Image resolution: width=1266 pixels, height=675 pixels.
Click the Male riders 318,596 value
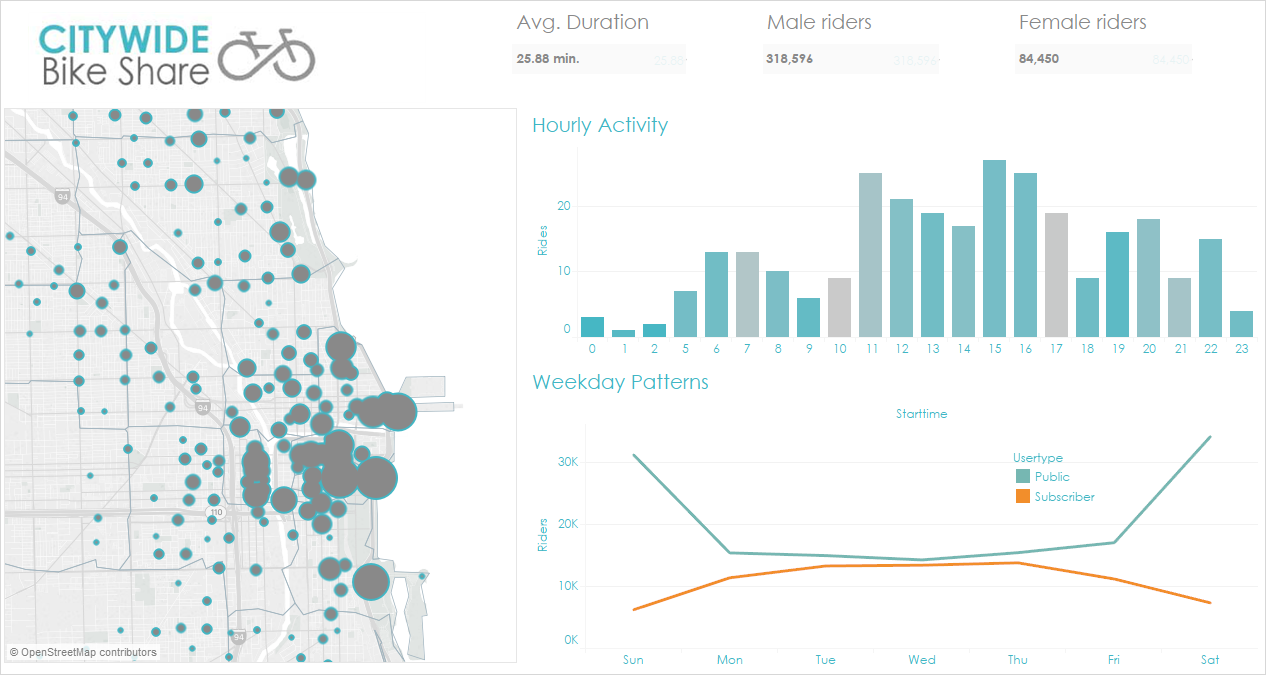[790, 59]
